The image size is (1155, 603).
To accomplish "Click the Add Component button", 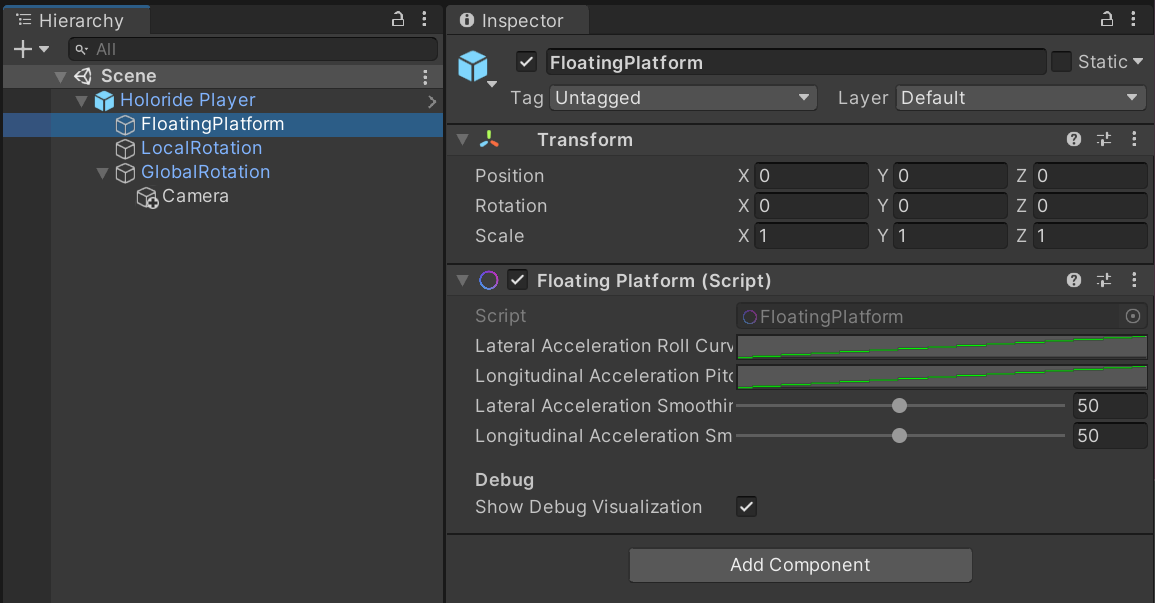I will coord(800,565).
